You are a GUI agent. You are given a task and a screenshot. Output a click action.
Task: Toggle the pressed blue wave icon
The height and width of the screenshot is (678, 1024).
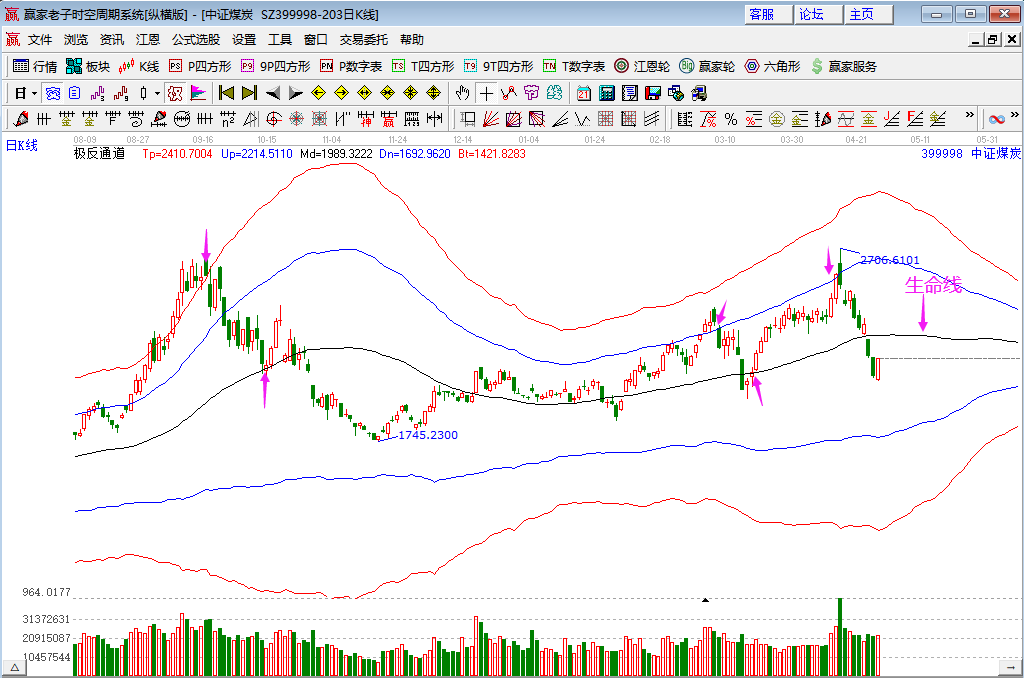pyautogui.click(x=53, y=93)
